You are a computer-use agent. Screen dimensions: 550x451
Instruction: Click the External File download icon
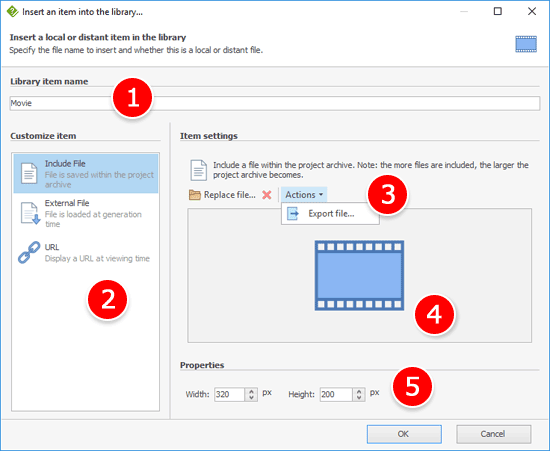pyautogui.click(x=30, y=213)
